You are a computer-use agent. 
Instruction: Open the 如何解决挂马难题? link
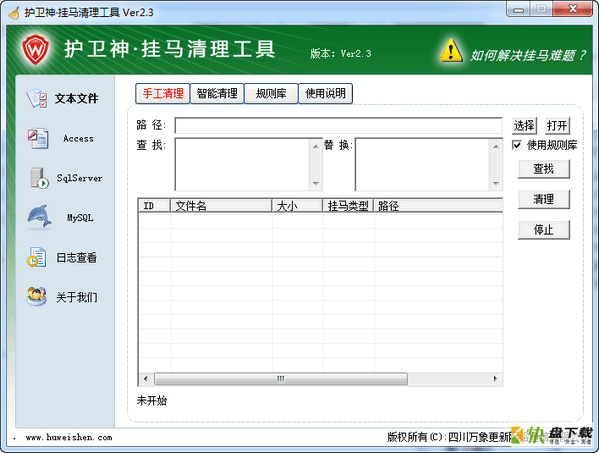527,55
